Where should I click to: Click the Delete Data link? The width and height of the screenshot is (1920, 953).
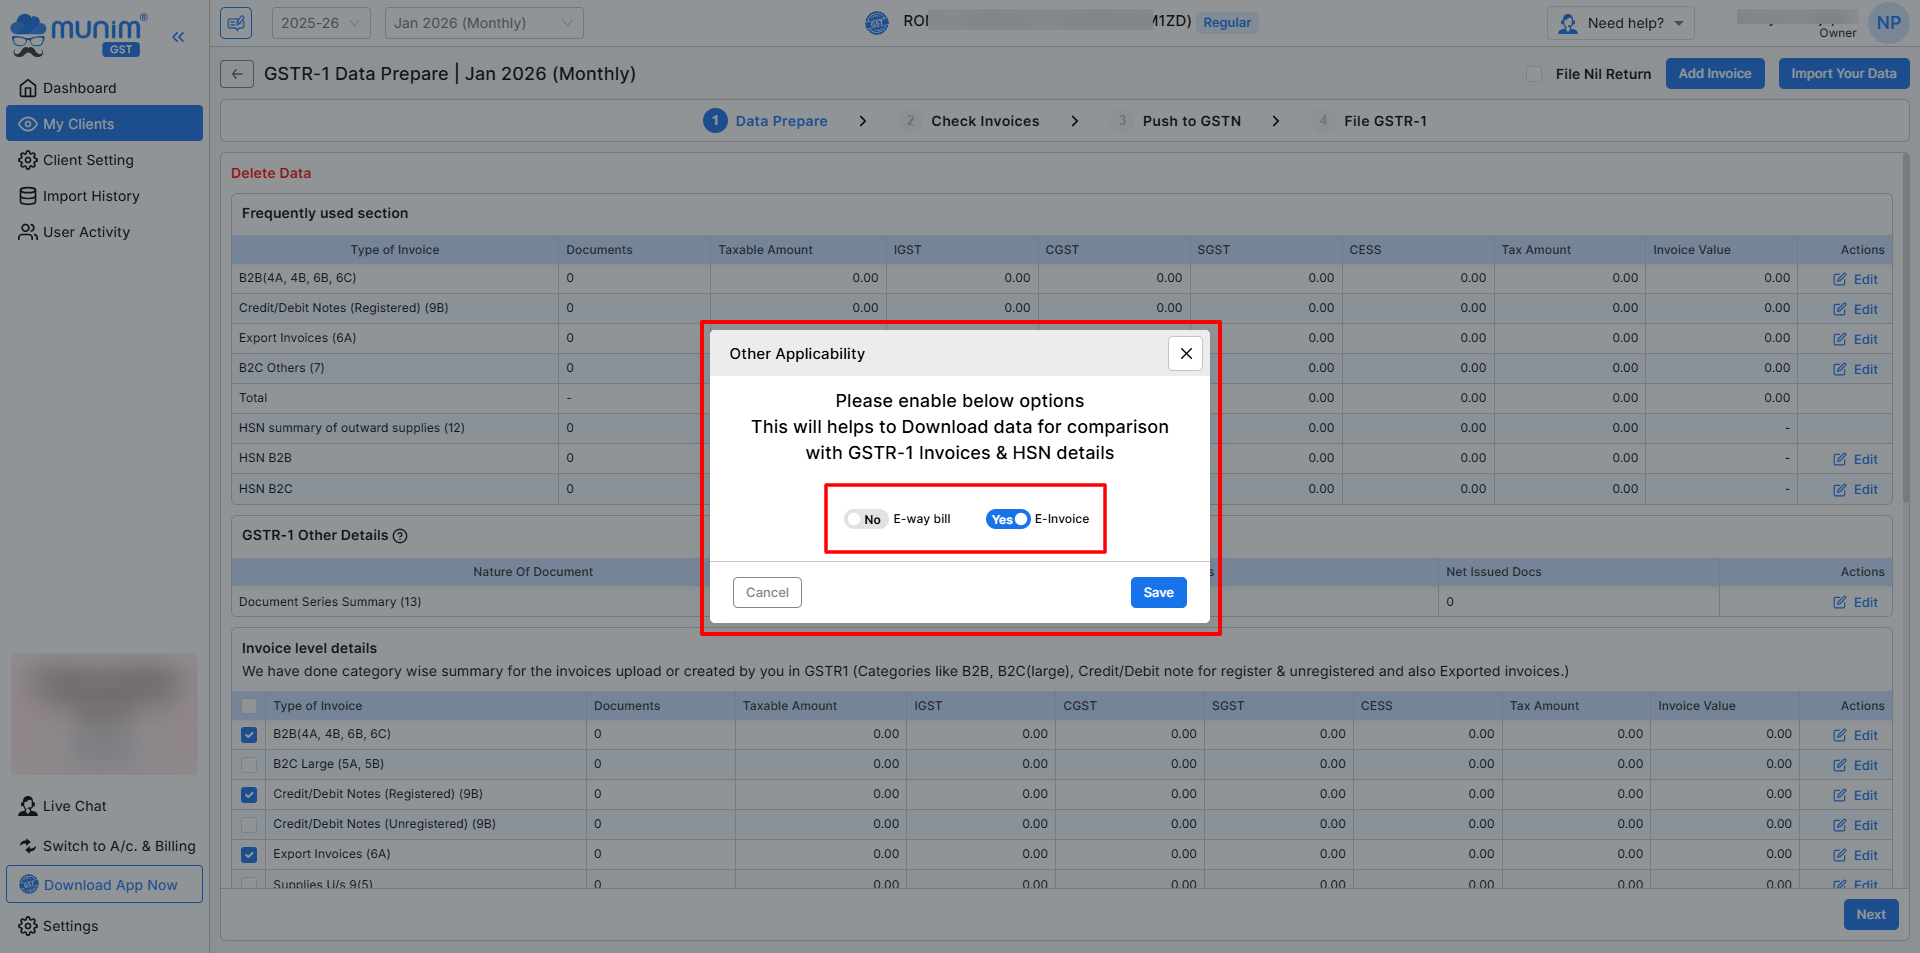click(x=271, y=173)
